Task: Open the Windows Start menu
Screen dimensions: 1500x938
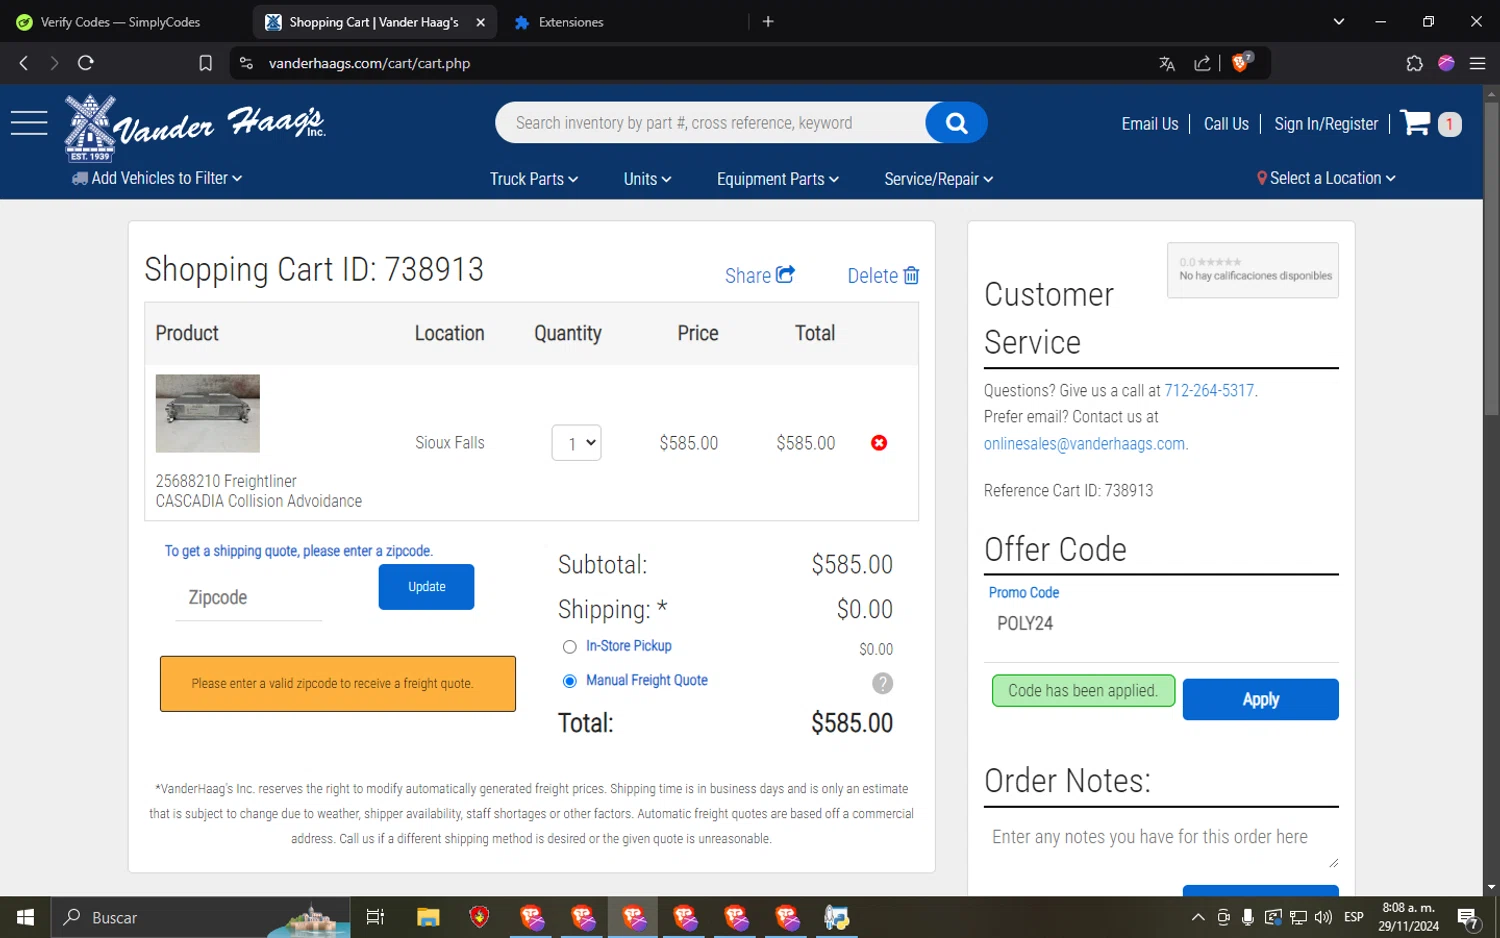Action: pyautogui.click(x=25, y=917)
